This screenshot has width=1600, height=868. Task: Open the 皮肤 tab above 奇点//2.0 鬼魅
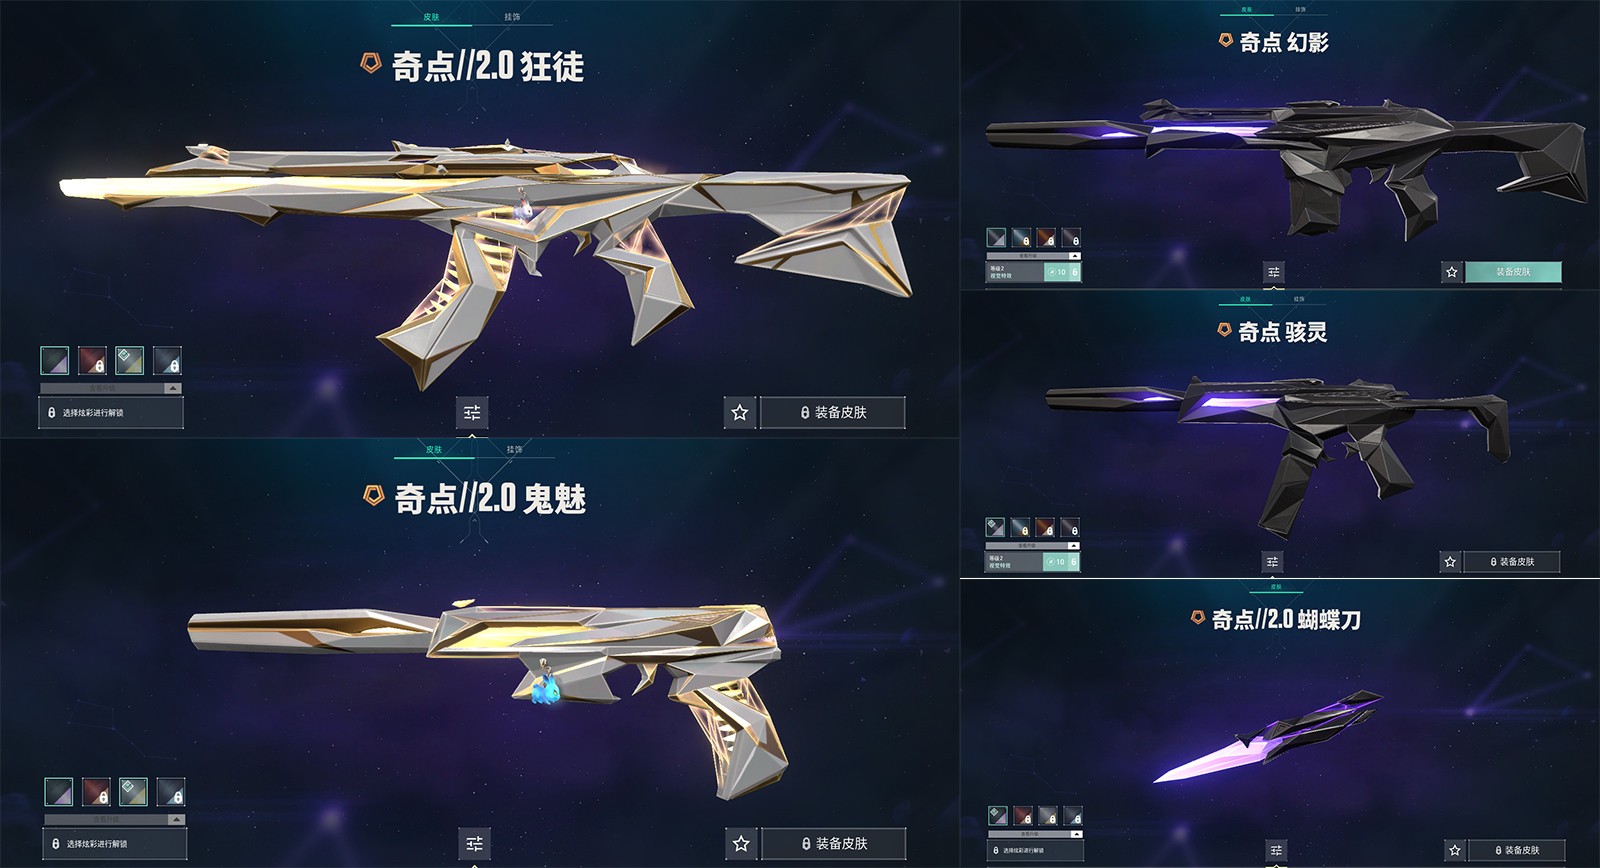click(434, 450)
